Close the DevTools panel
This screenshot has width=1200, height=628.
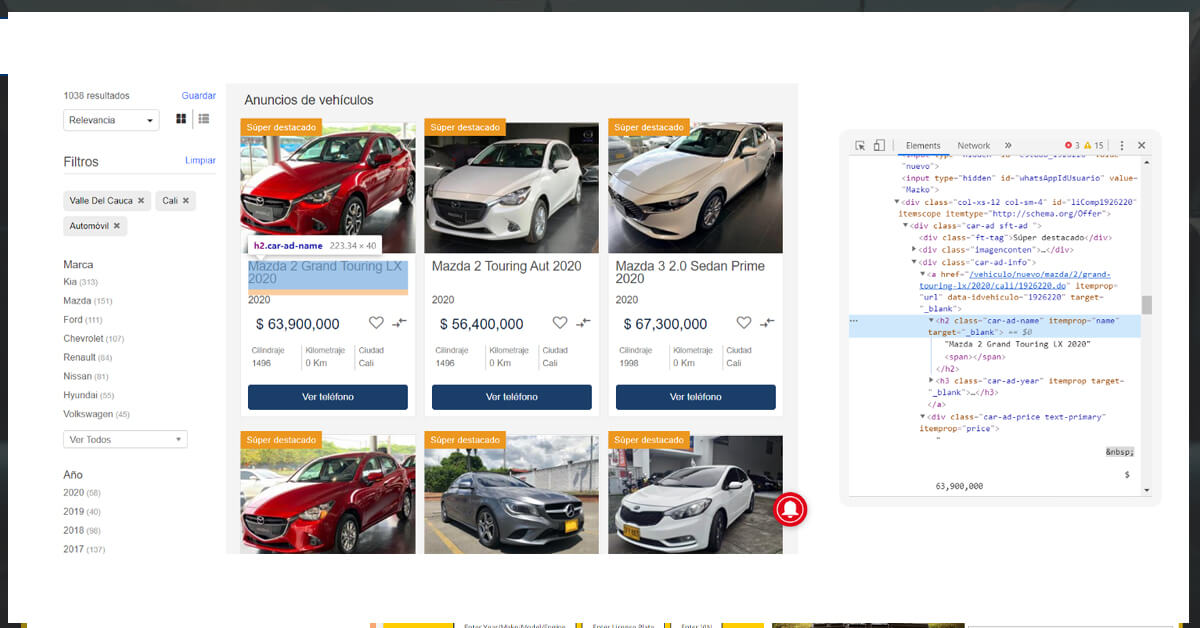click(1142, 145)
